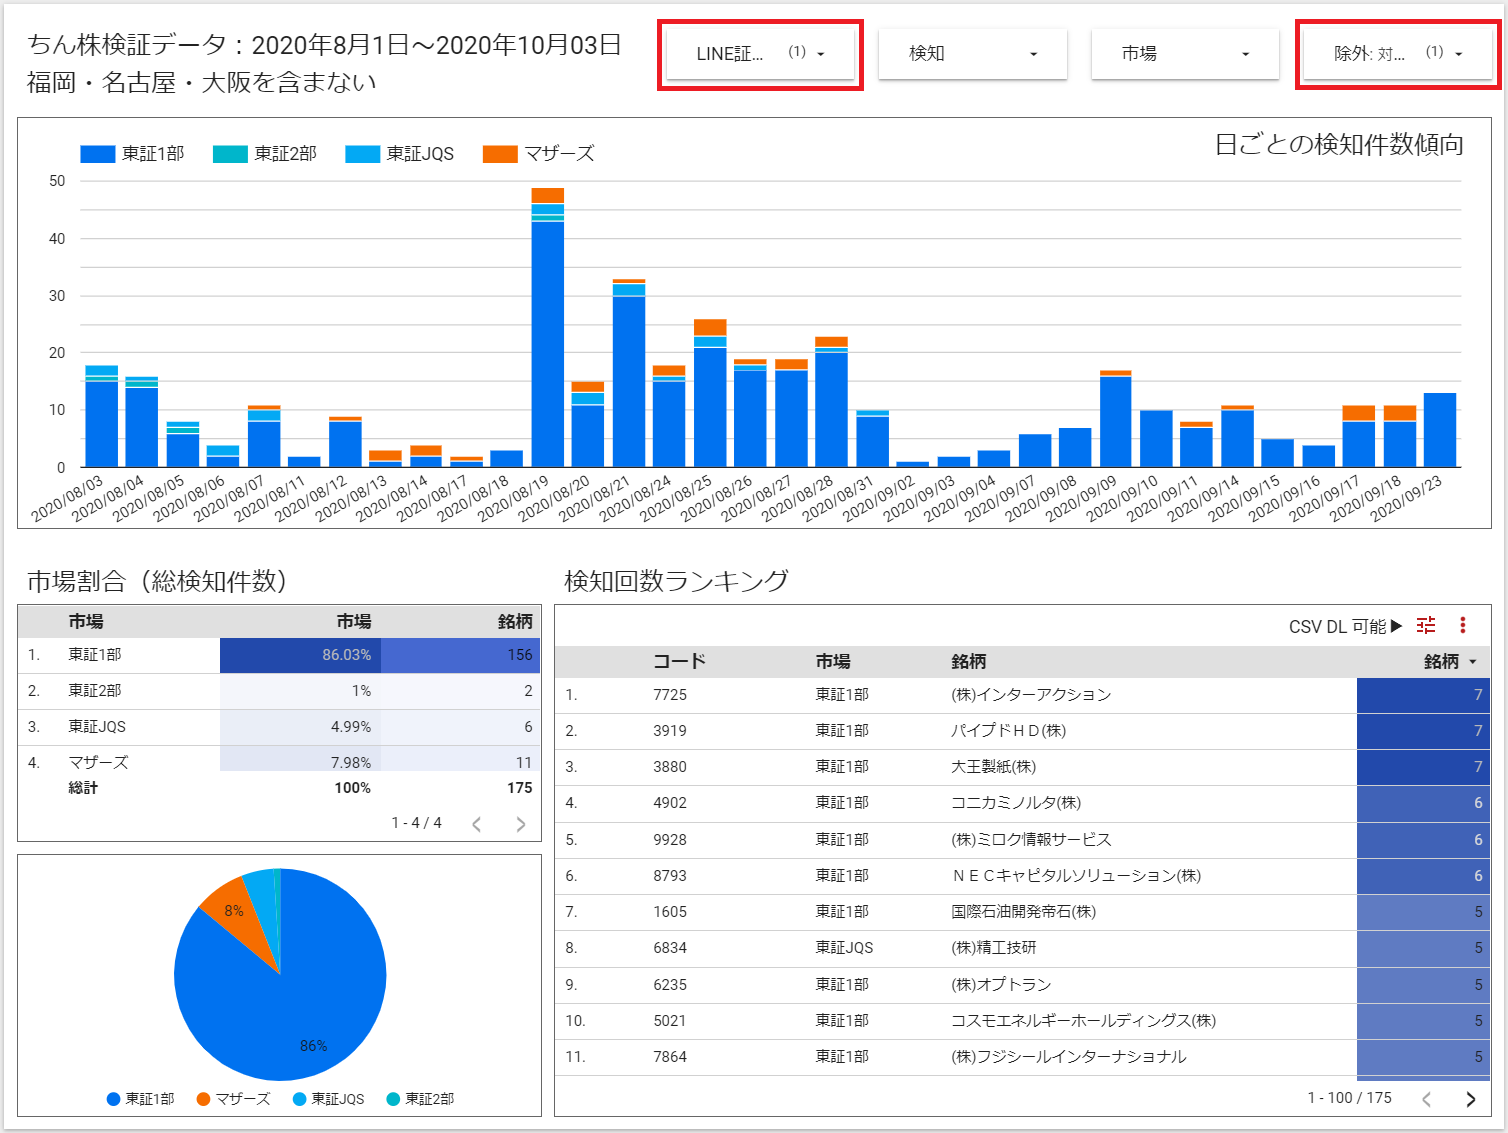Click the ranking table filter sliders icon
The width and height of the screenshot is (1508, 1133).
click(1426, 625)
